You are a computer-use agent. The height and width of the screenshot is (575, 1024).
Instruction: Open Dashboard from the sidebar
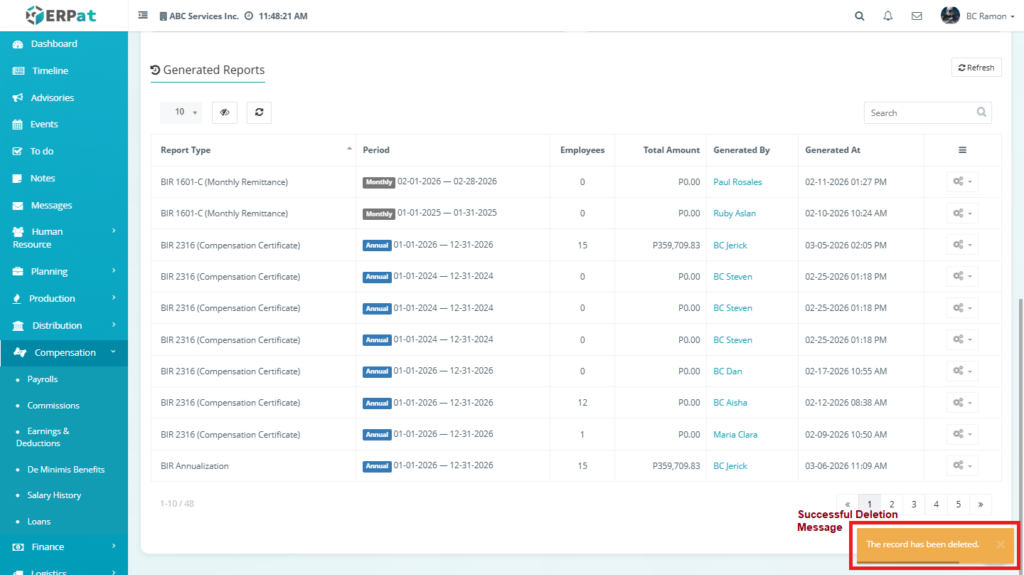point(53,44)
